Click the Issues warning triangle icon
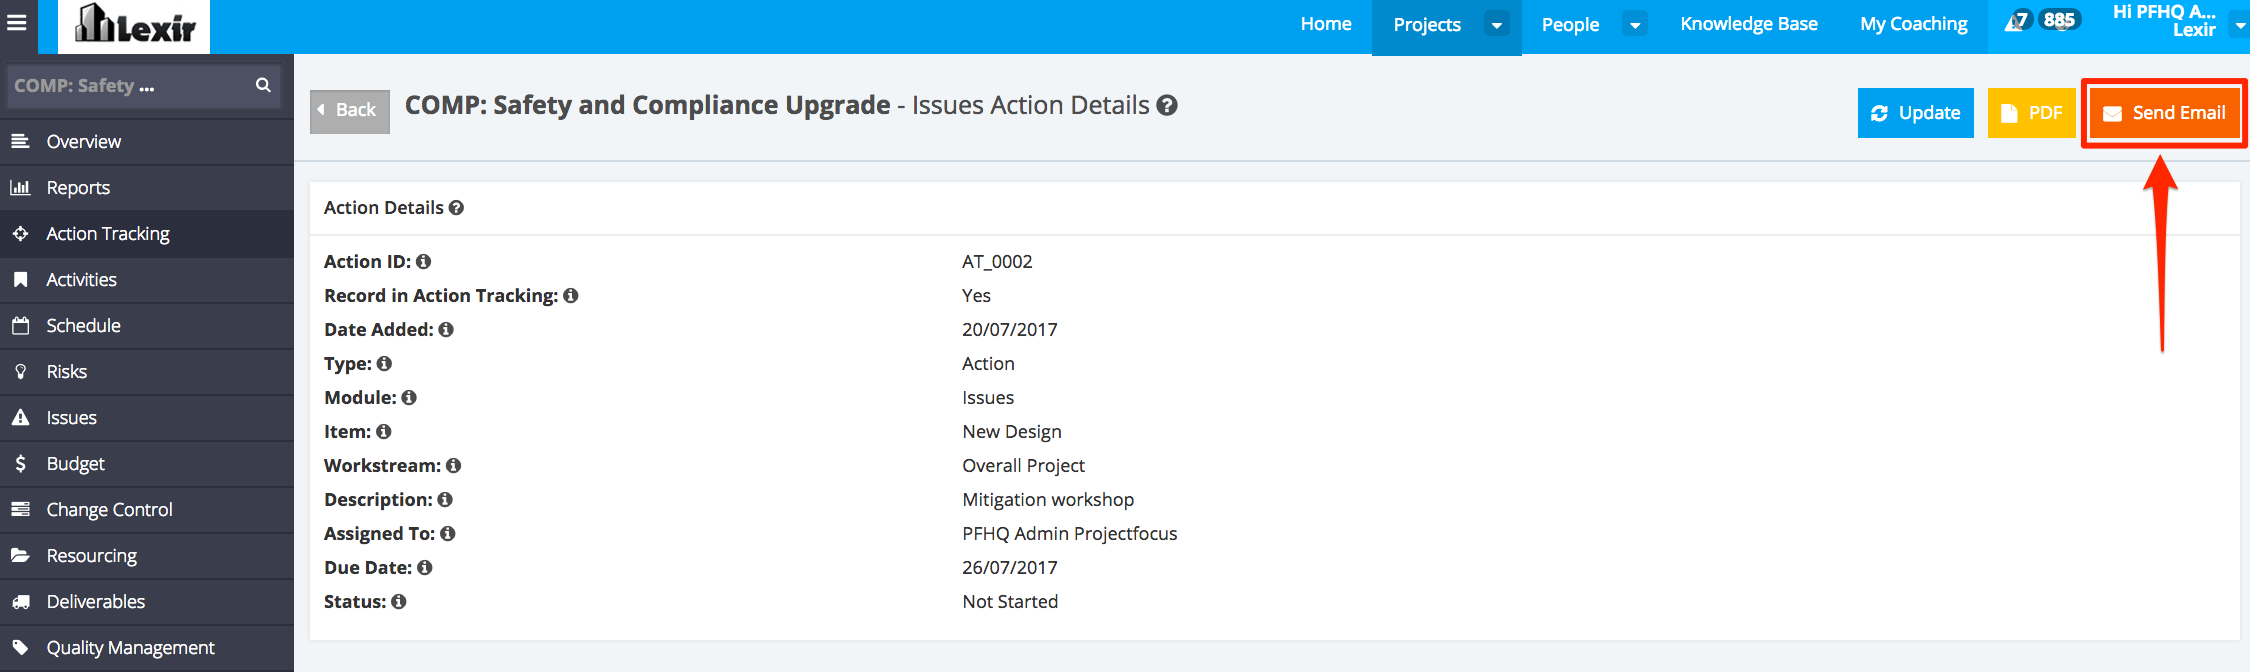 click(x=20, y=417)
